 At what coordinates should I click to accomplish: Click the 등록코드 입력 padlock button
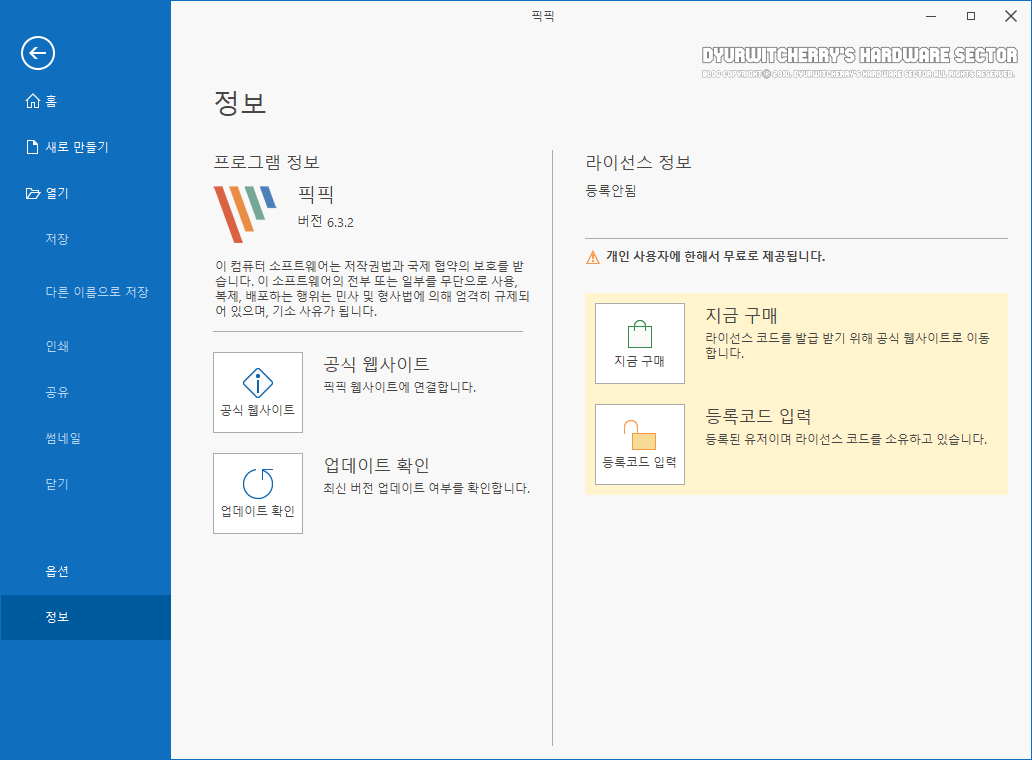(x=640, y=444)
